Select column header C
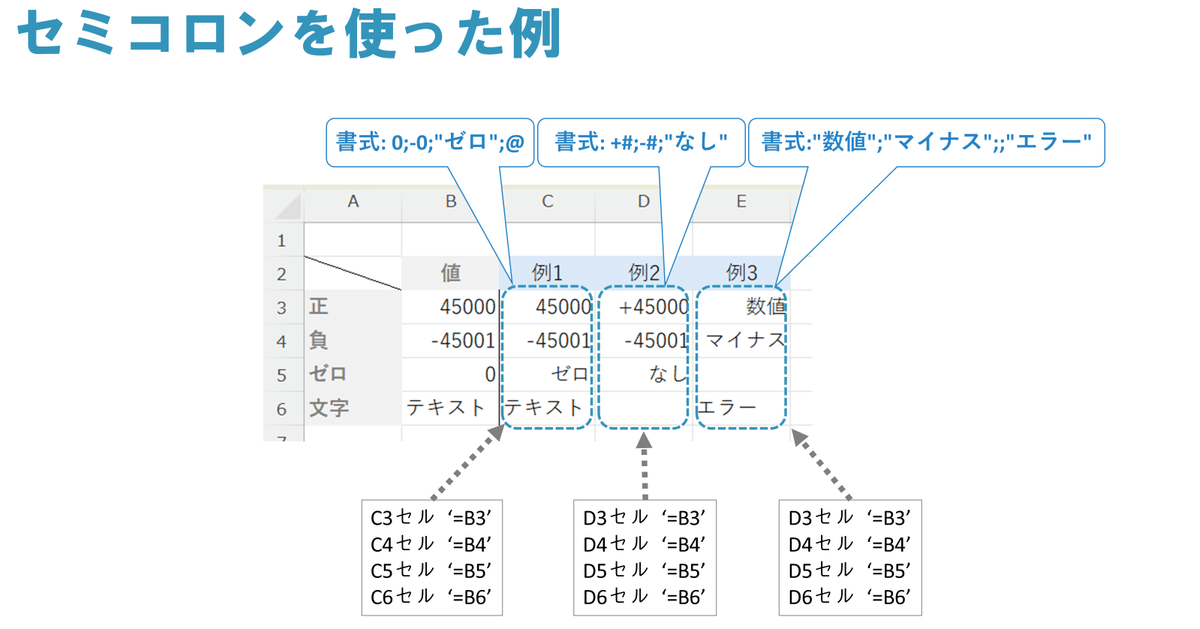This screenshot has width=1200, height=629. pyautogui.click(x=547, y=204)
